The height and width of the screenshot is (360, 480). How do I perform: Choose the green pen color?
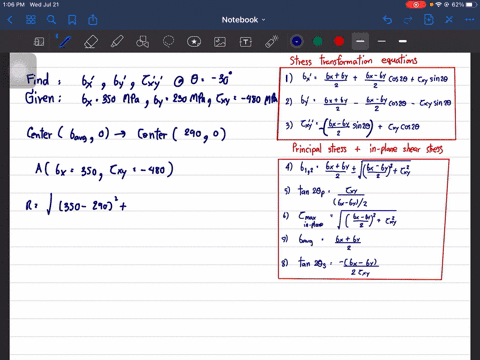pos(318,41)
